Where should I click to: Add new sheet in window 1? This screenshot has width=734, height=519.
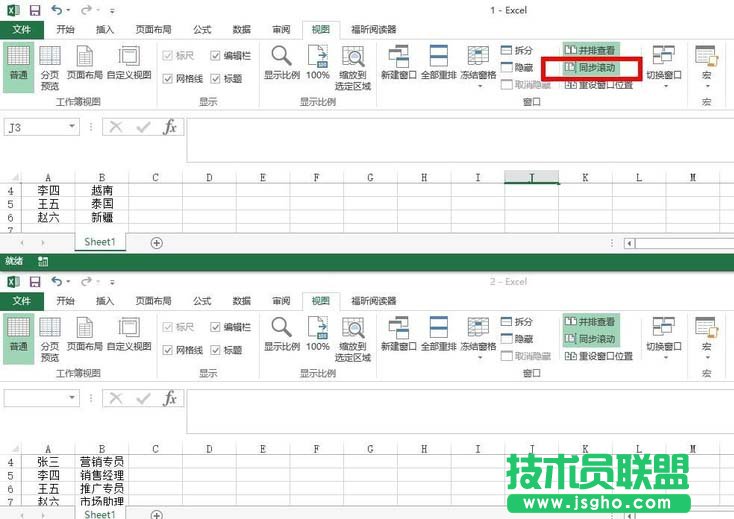157,243
